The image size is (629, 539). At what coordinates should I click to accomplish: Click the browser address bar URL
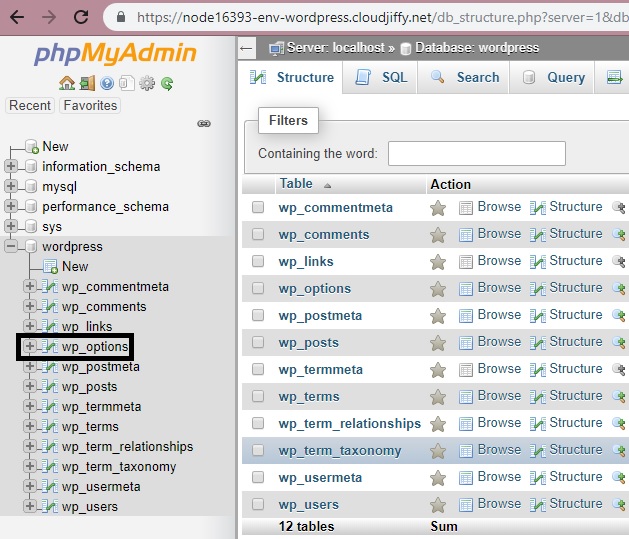(382, 17)
